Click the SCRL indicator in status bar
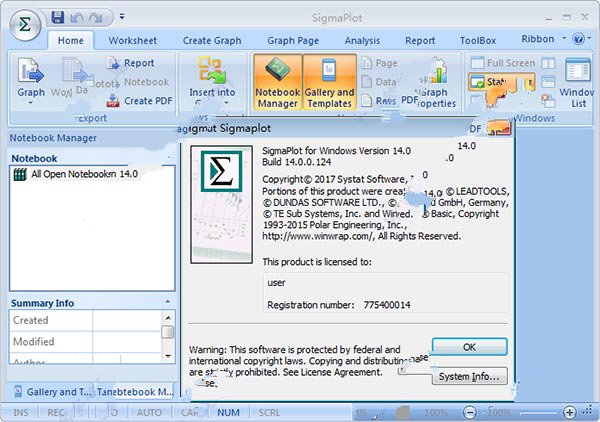Image resolution: width=600 pixels, height=422 pixels. 269,413
